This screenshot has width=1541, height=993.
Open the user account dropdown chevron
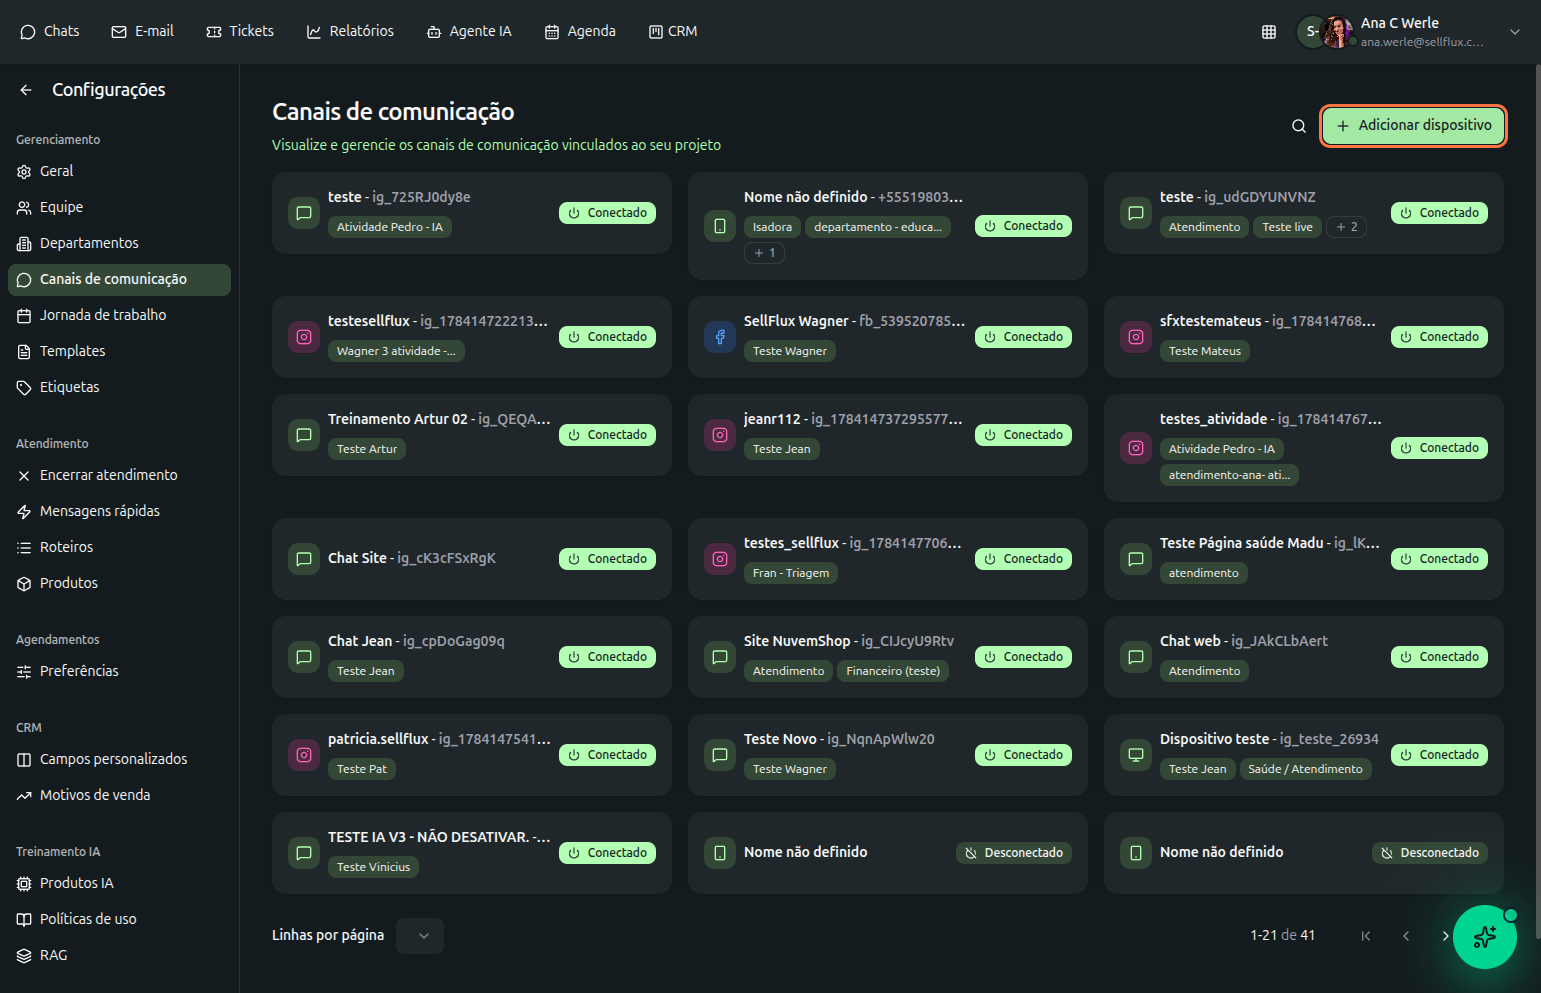coord(1514,32)
